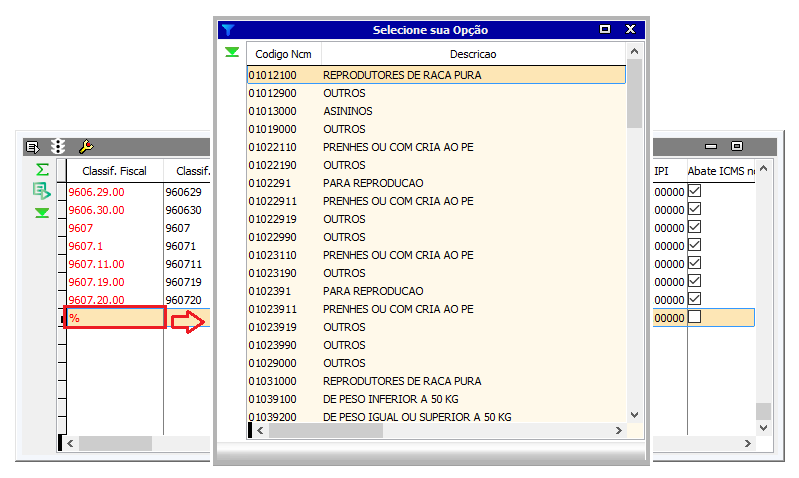Click the green down-arrow icon left of Classif. Fiscal grid
The width and height of the screenshot is (799, 478).
coord(42,213)
